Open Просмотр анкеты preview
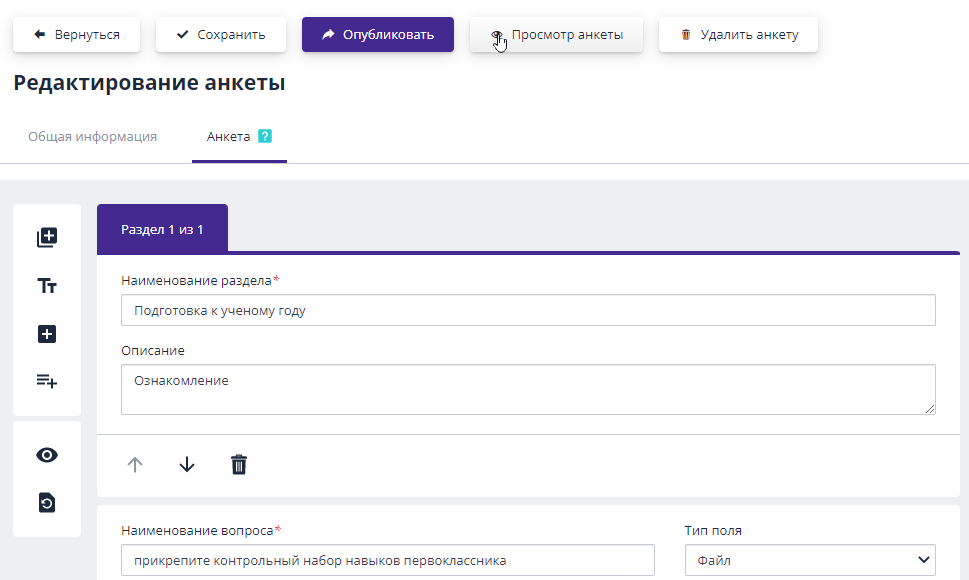Screen dimensions: 969x580 pyautogui.click(x=556, y=35)
